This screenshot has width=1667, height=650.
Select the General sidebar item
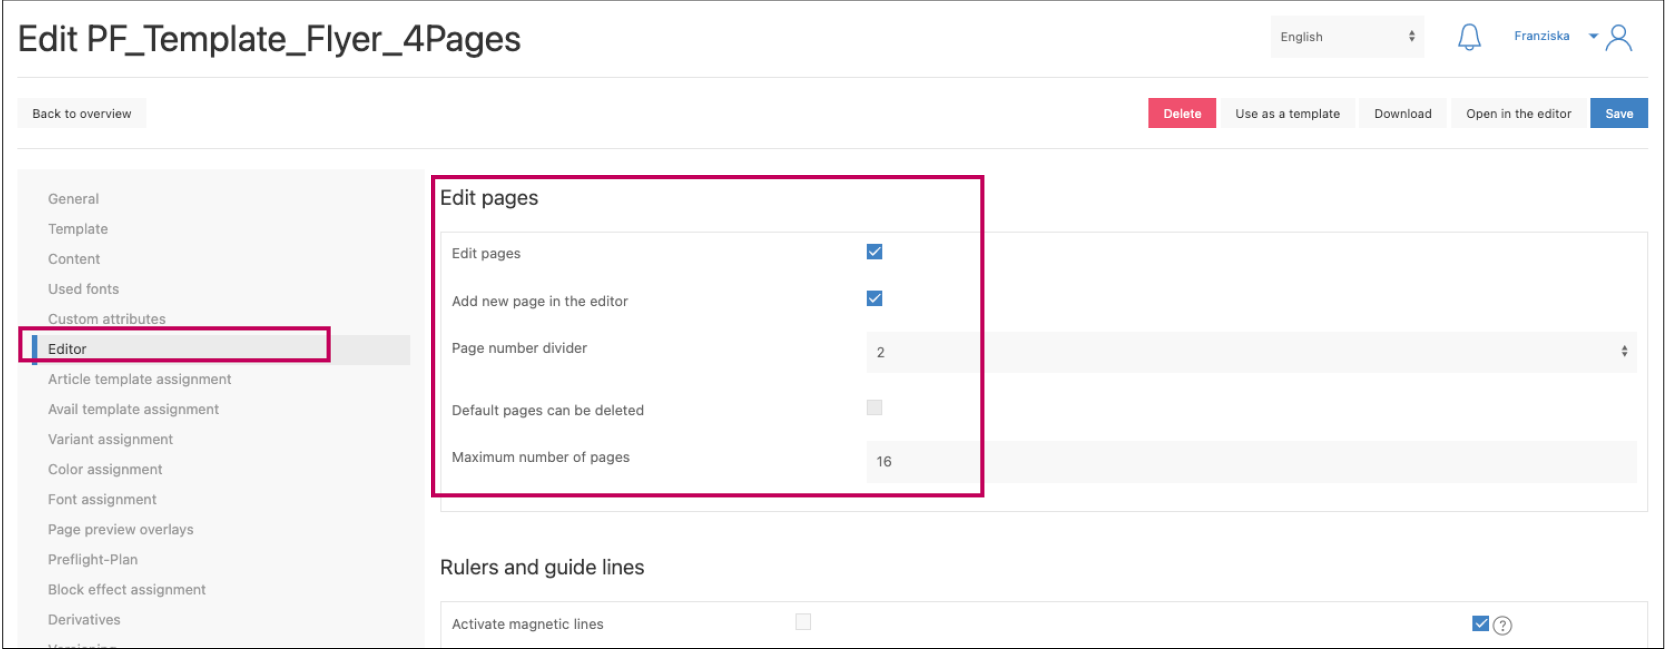click(73, 199)
